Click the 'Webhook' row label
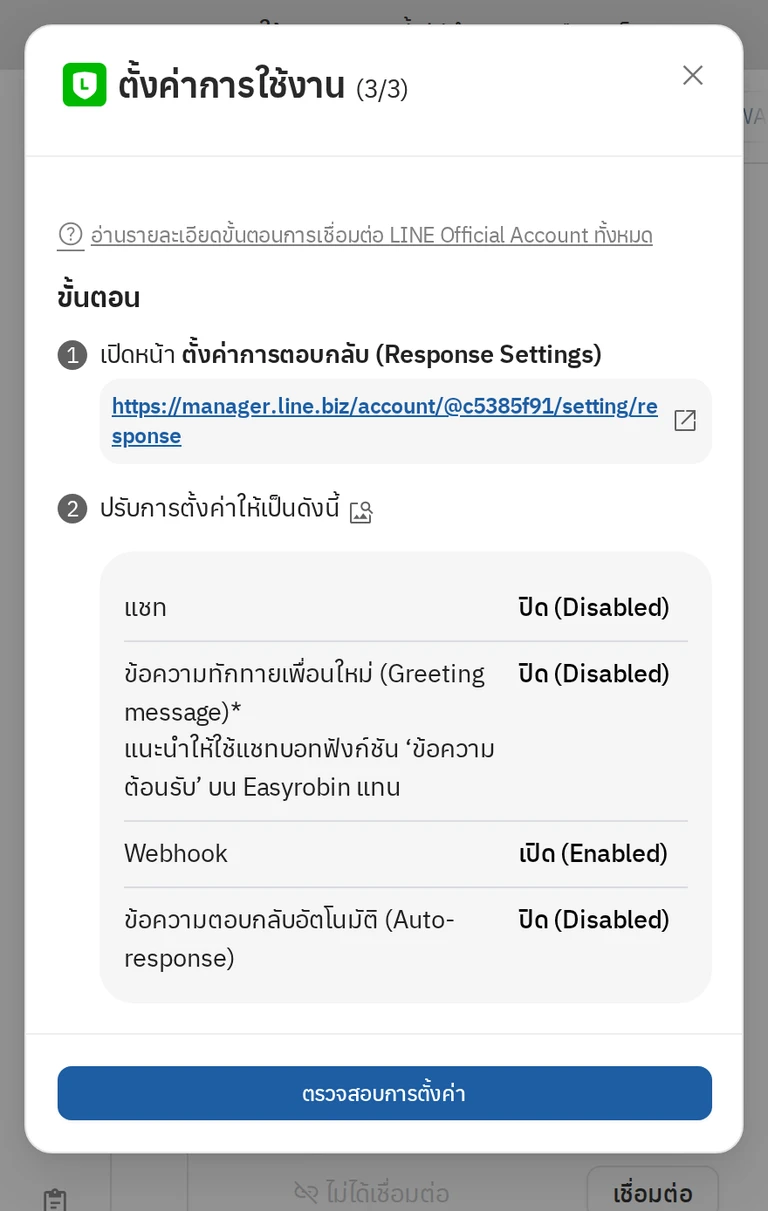This screenshot has height=1211, width=768. (176, 853)
